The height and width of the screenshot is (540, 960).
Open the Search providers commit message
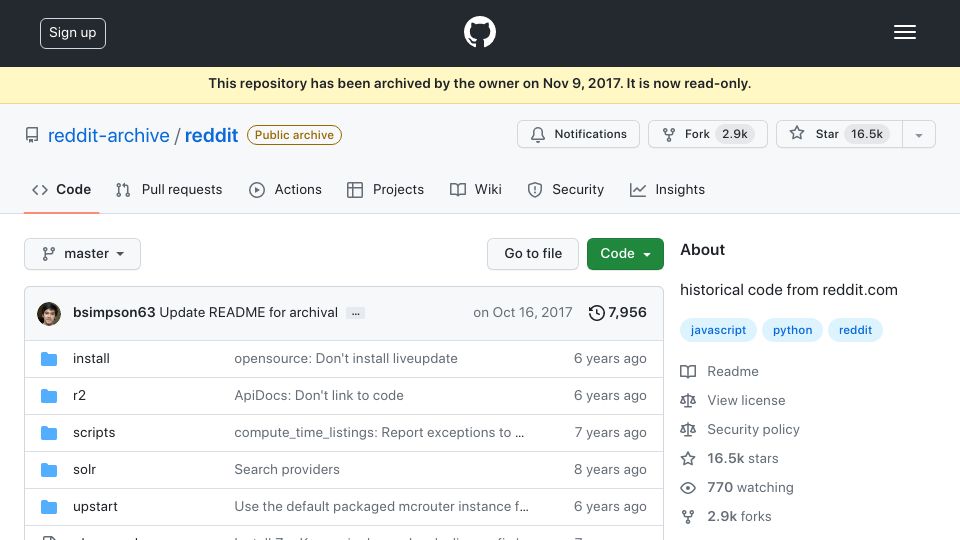tap(287, 470)
